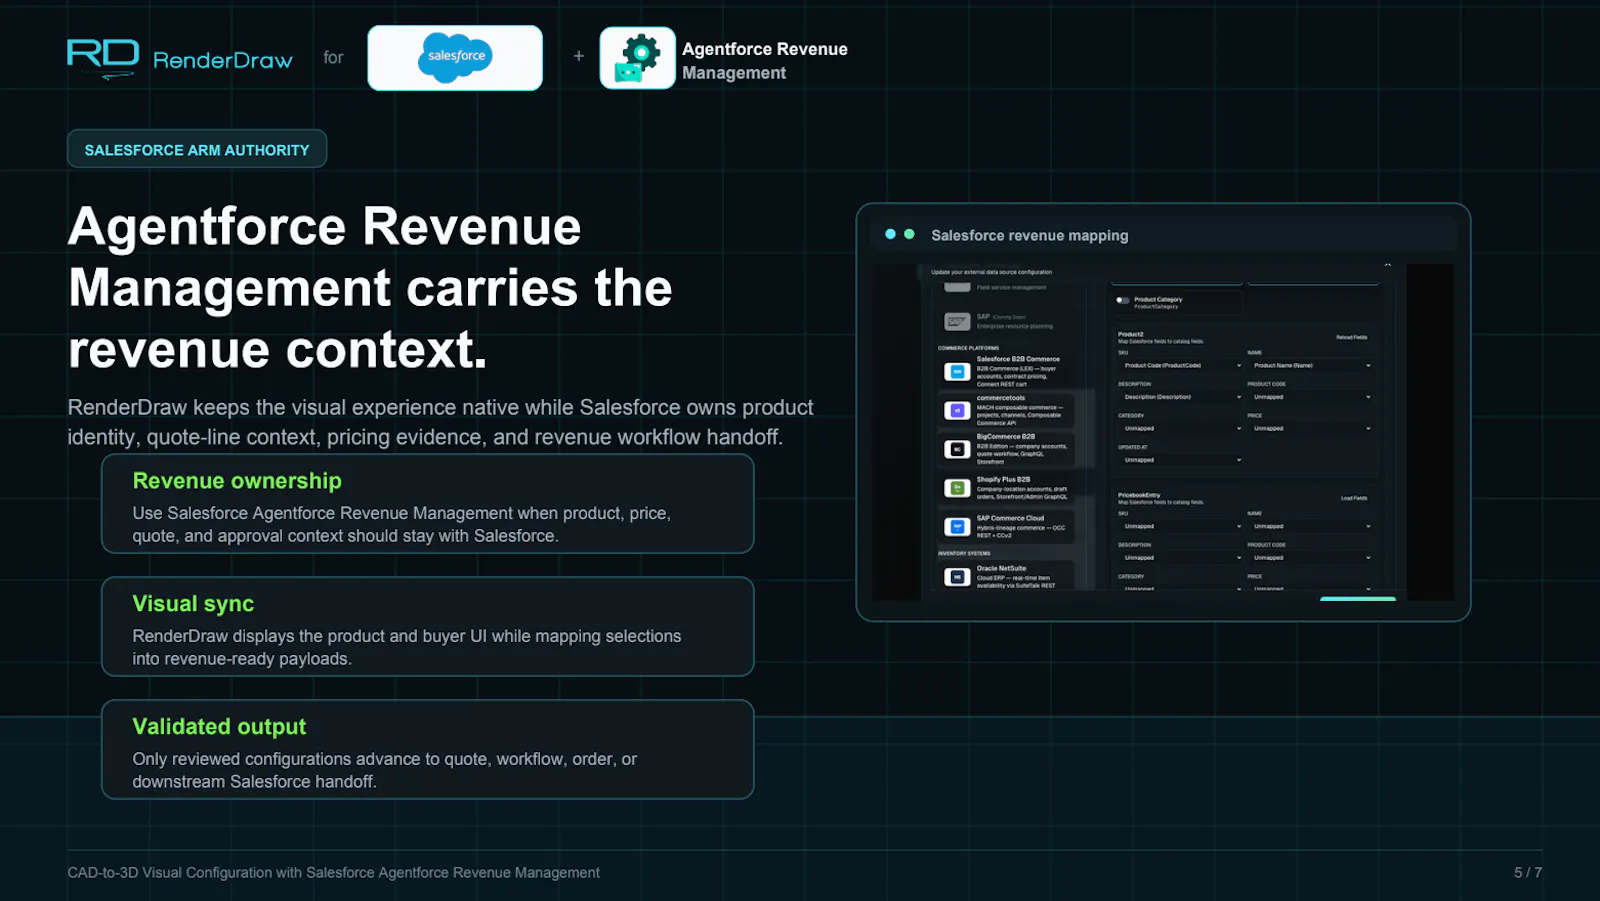Viewport: 1600px width, 901px height.
Task: Click the Agentforce Revenue Management header label
Action: tap(765, 61)
